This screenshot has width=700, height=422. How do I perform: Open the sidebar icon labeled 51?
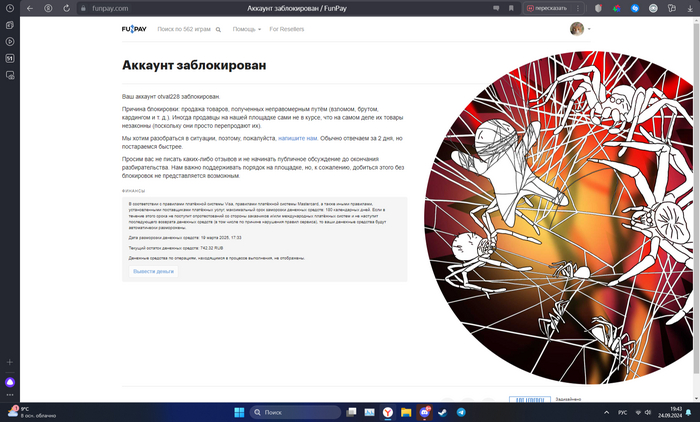(10, 58)
